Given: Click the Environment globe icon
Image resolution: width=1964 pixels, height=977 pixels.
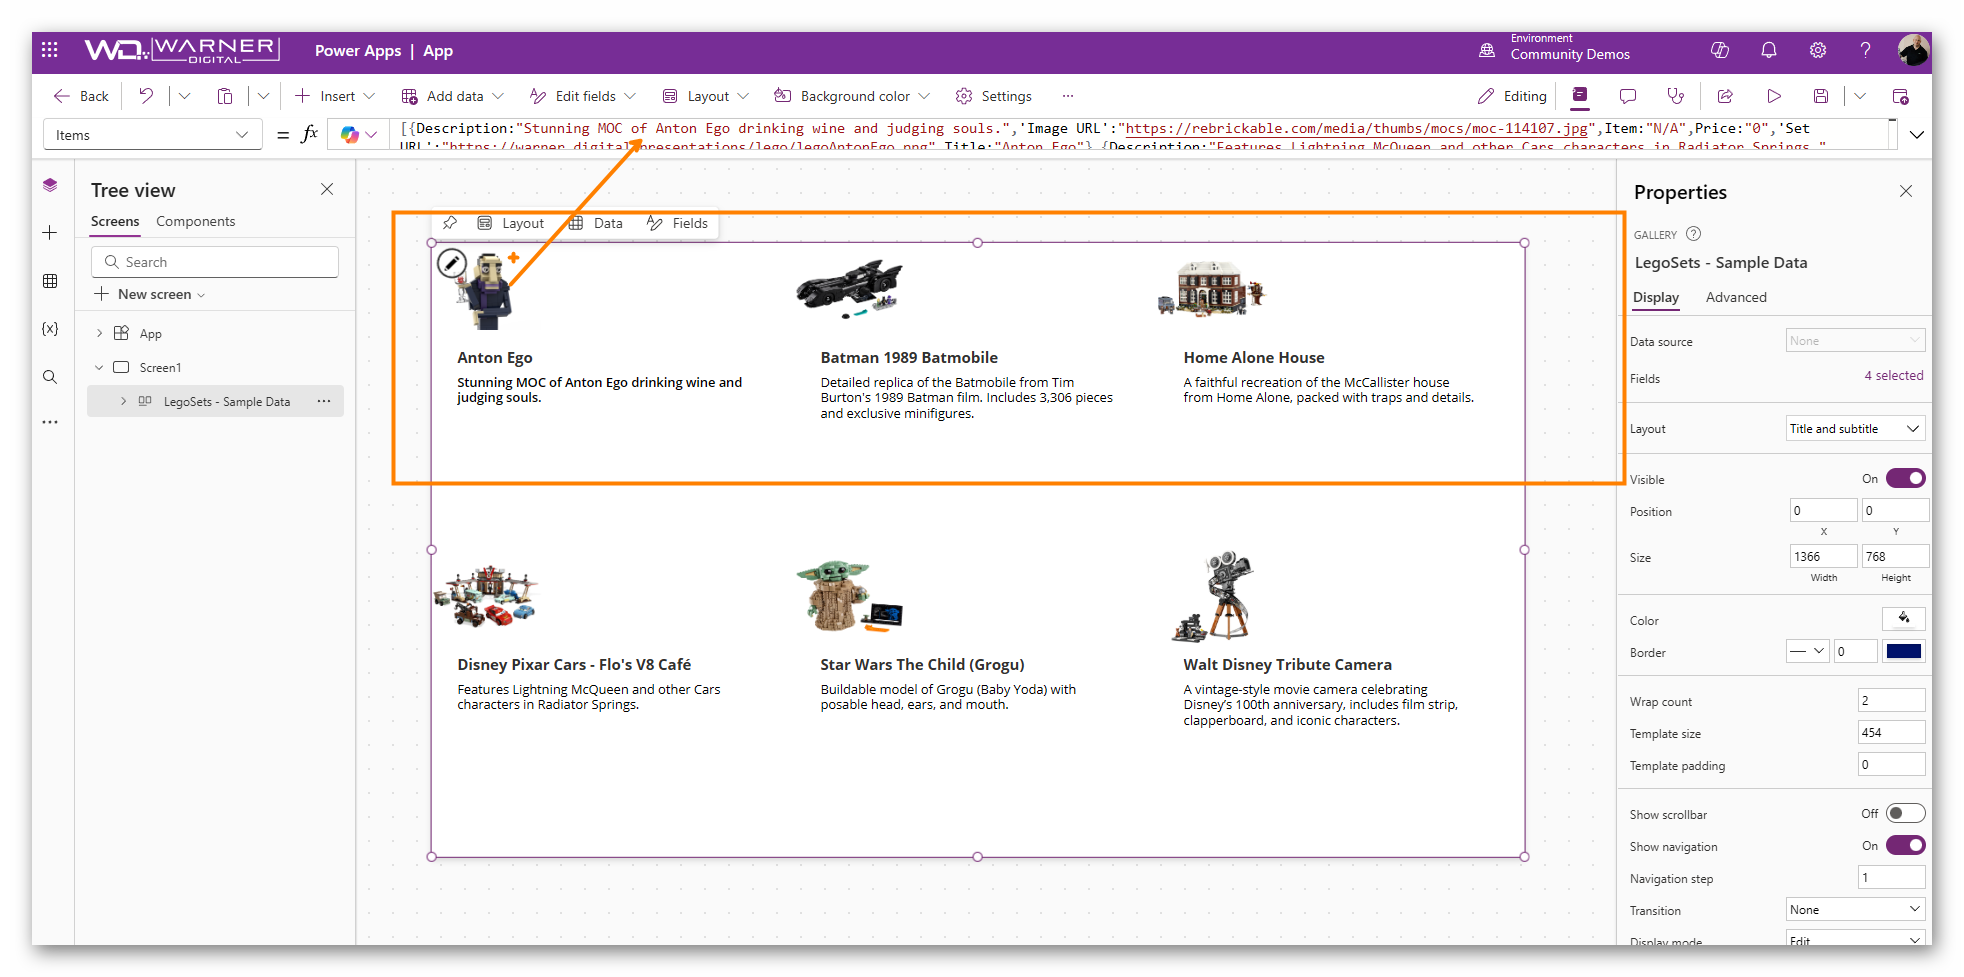Looking at the screenshot, I should click(x=1487, y=50).
